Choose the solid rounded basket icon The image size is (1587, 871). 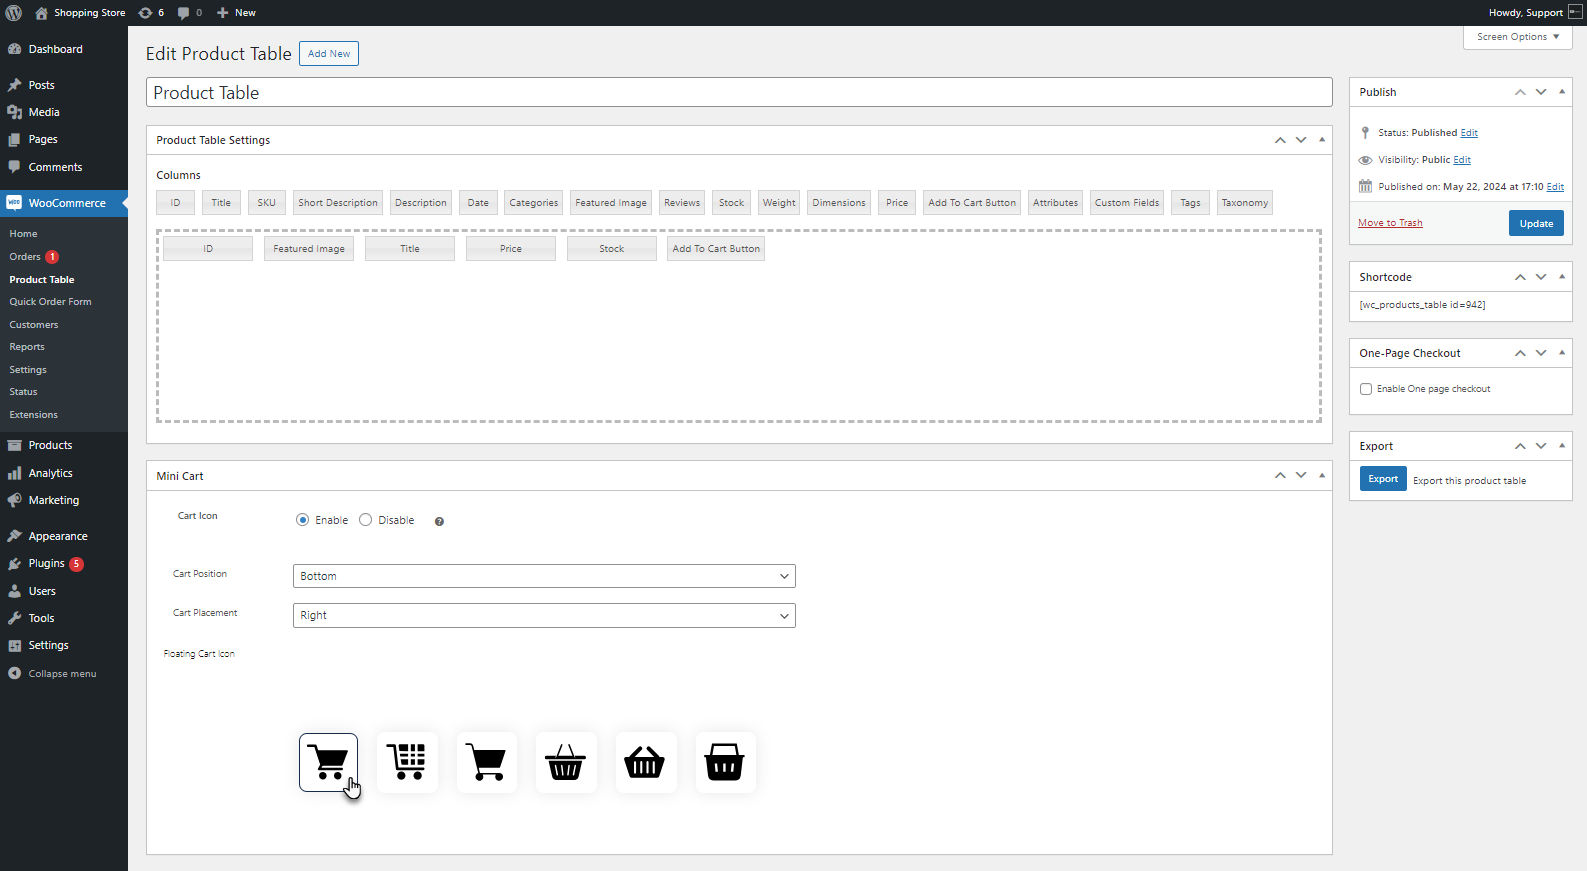646,762
